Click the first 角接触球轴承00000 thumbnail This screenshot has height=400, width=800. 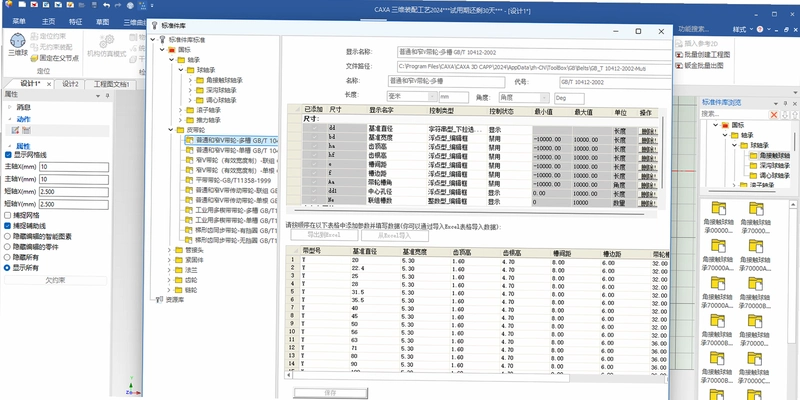(x=718, y=208)
